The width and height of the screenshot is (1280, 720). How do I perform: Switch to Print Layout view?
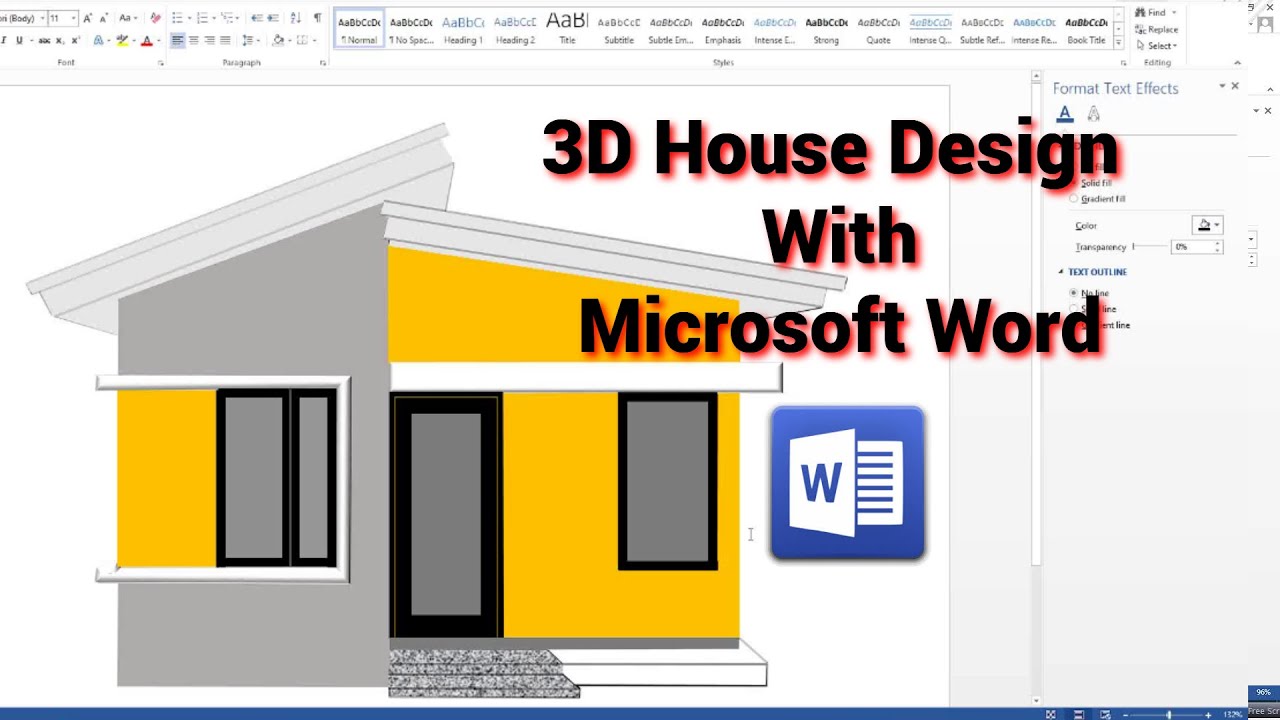coord(1079,715)
